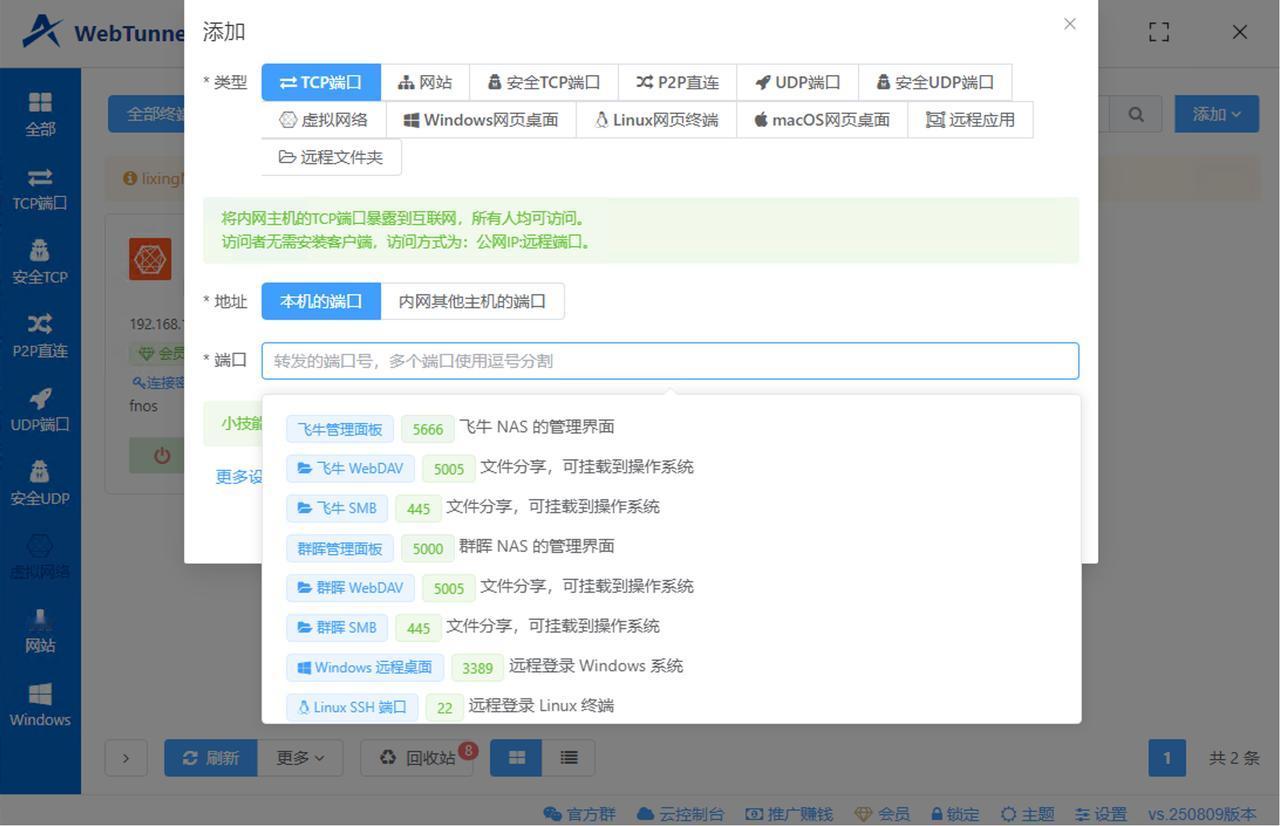This screenshot has width=1280, height=826.
Task: Click the power button on the device card
Action: tap(161, 456)
